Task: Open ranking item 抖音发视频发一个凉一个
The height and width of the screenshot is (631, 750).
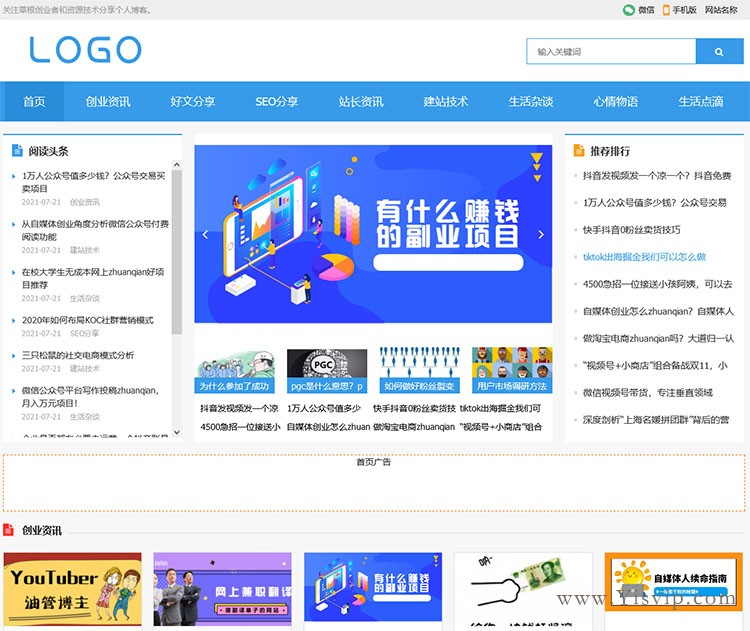Action: pyautogui.click(x=657, y=176)
